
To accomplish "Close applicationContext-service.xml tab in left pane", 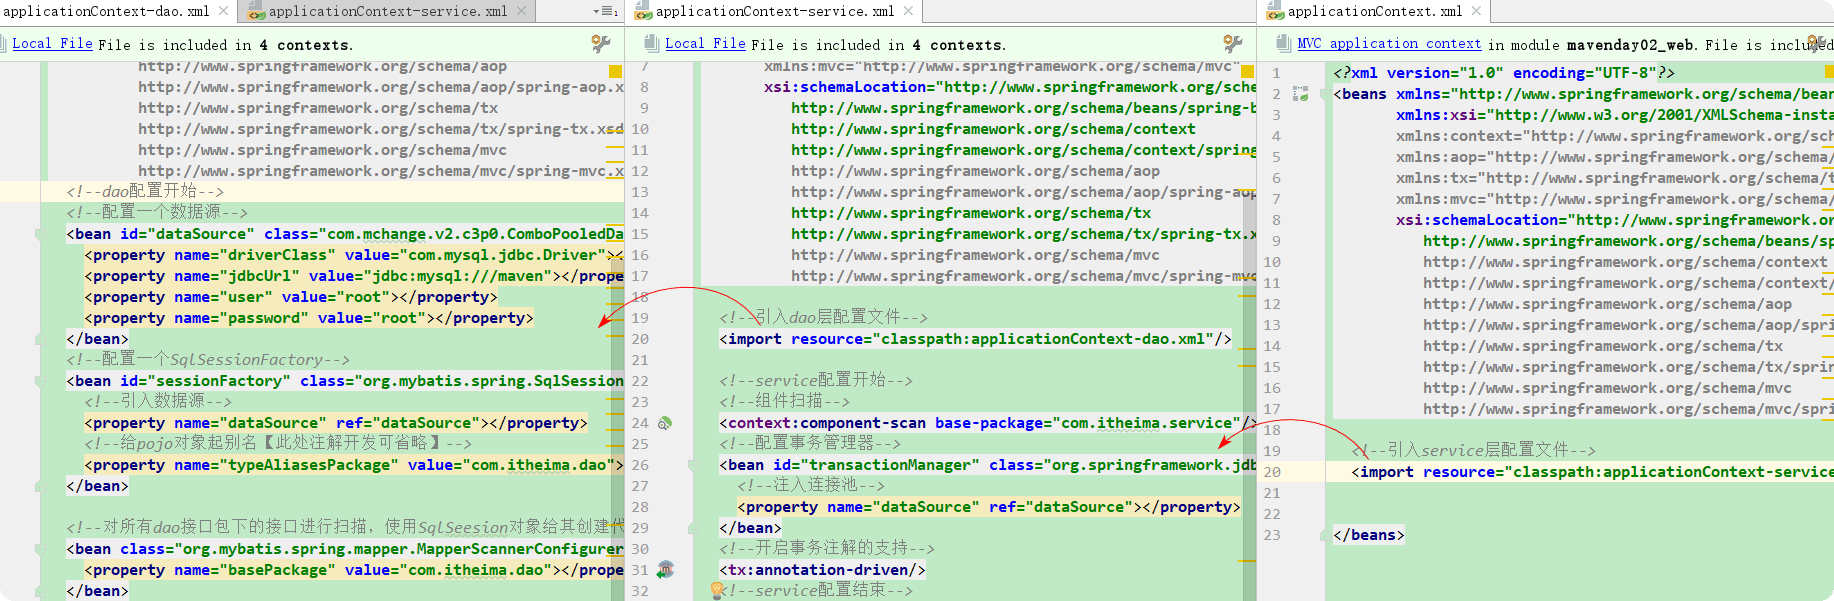I will [x=521, y=11].
